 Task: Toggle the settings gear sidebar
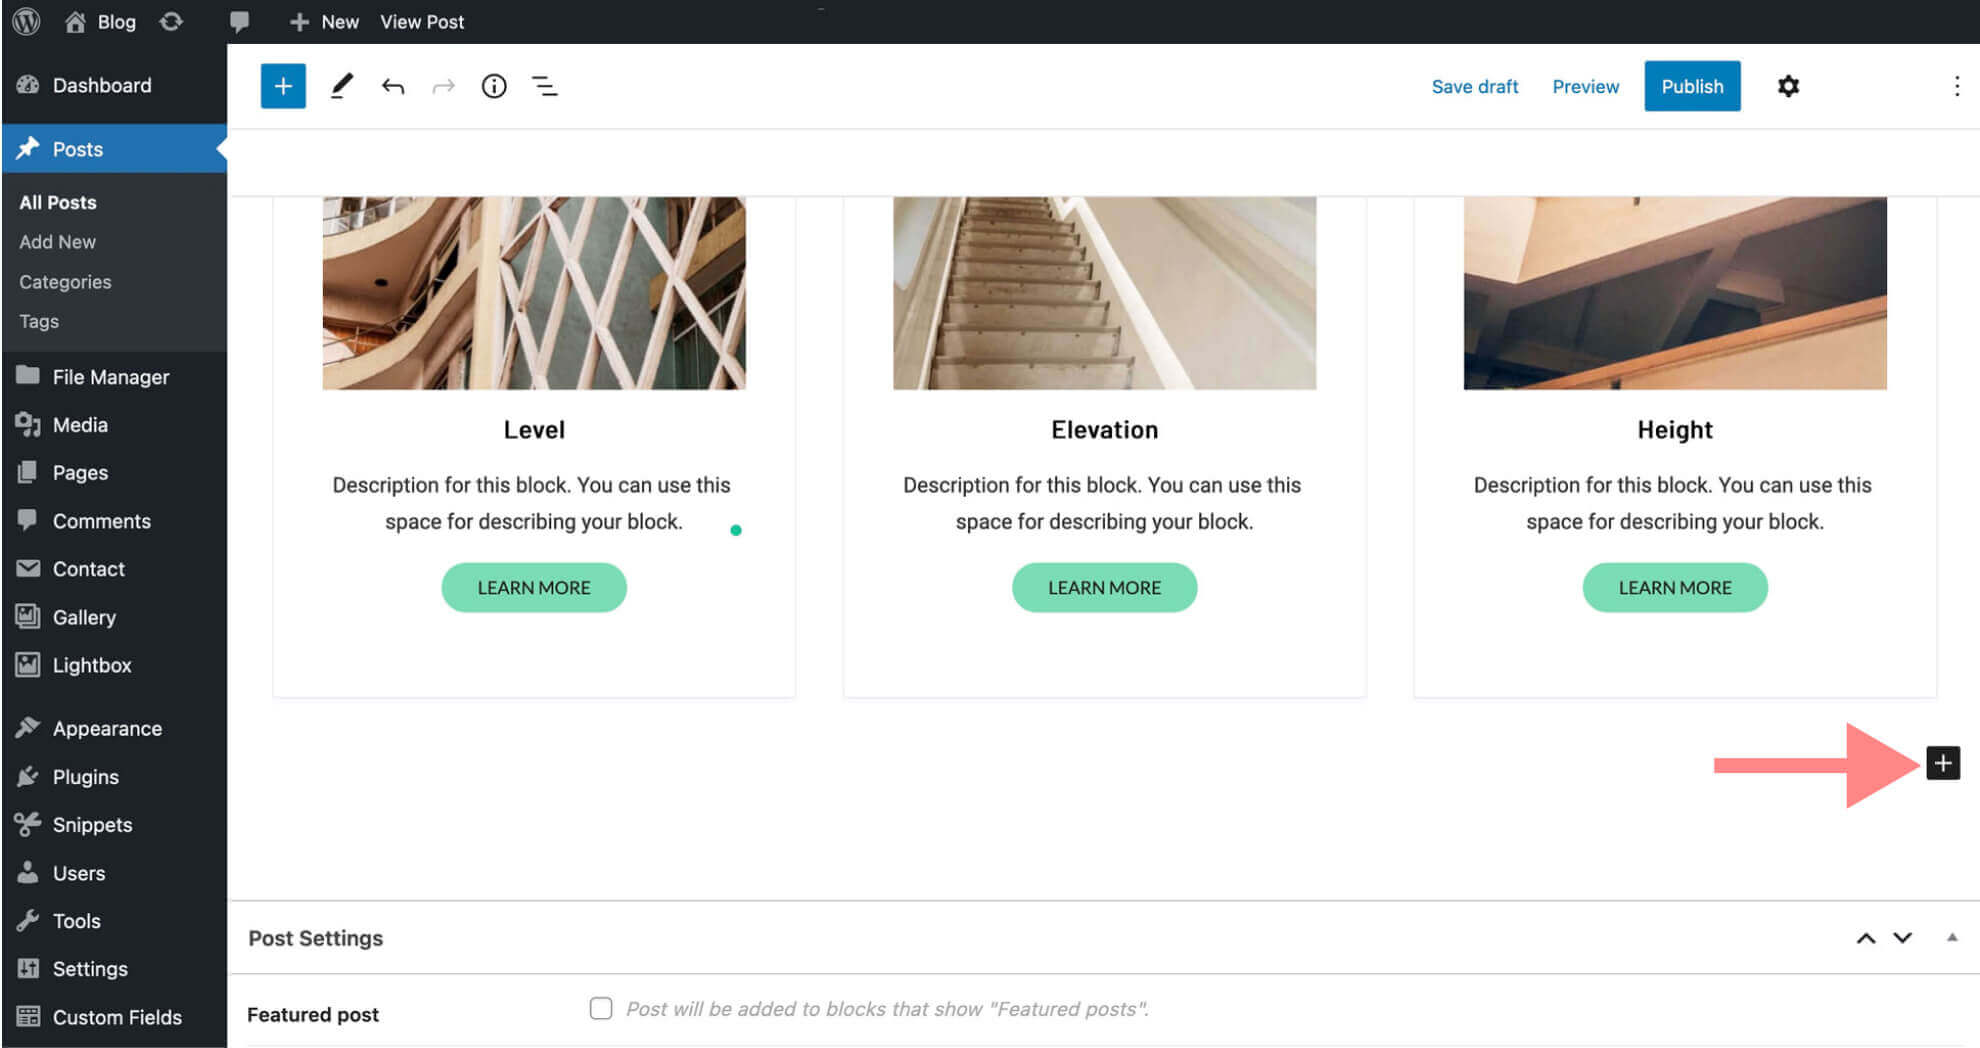1788,86
